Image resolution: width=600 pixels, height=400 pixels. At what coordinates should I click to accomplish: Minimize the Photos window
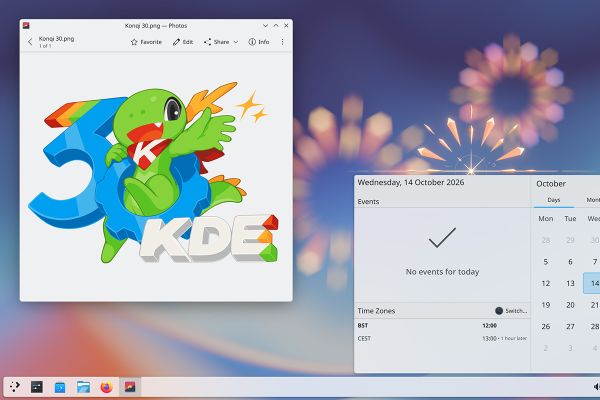click(x=265, y=26)
